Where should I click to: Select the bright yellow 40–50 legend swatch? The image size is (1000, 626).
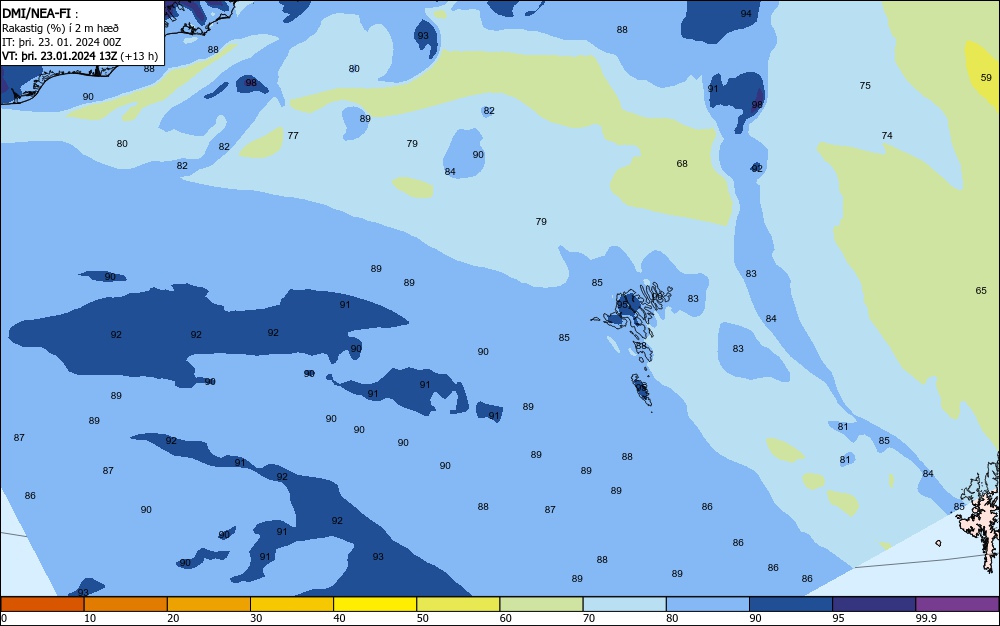[x=375, y=604]
